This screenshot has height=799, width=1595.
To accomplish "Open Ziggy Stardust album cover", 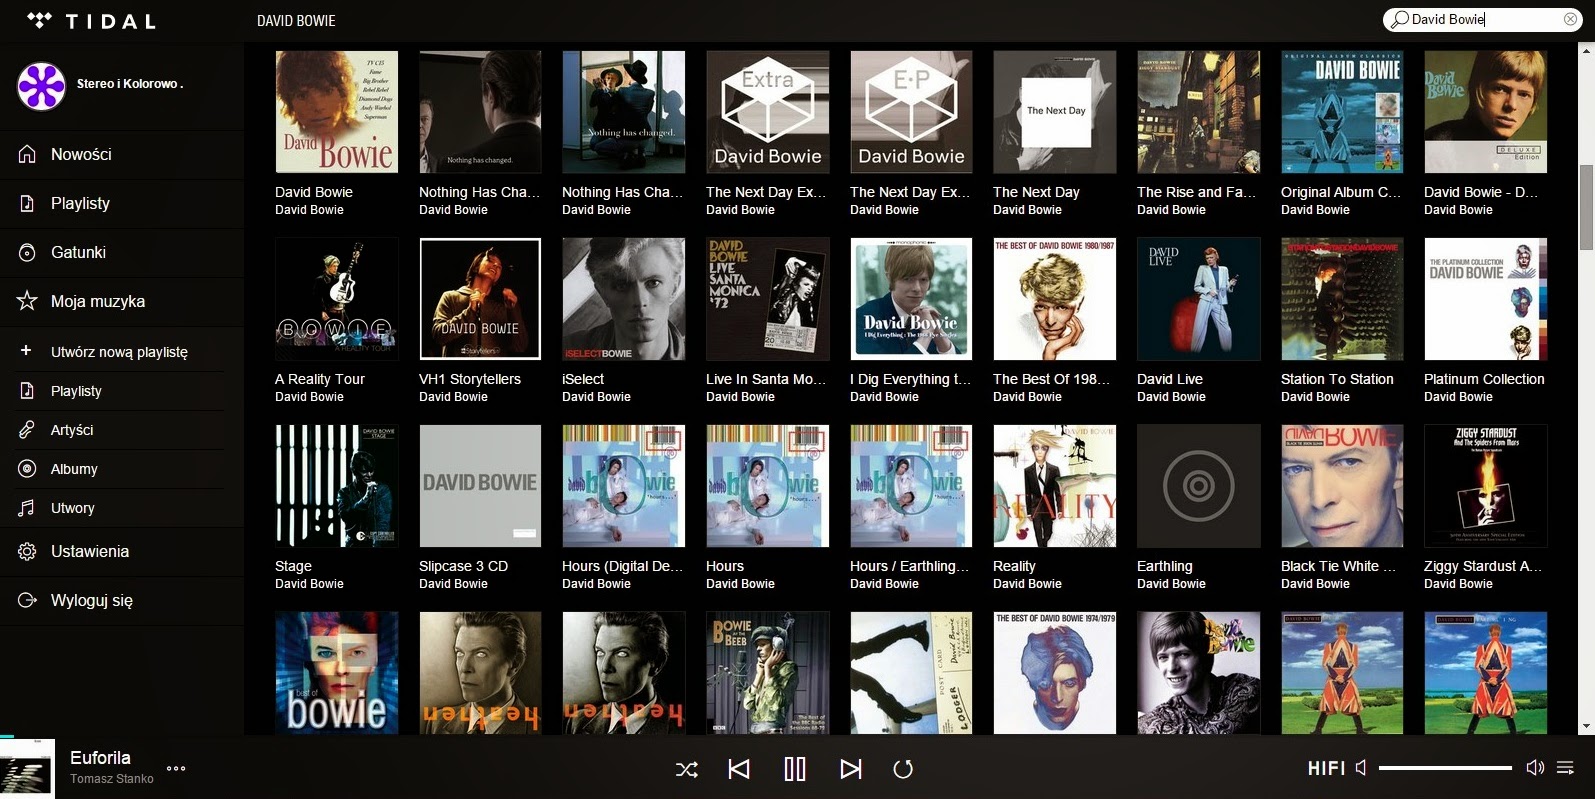I will [x=1485, y=486].
